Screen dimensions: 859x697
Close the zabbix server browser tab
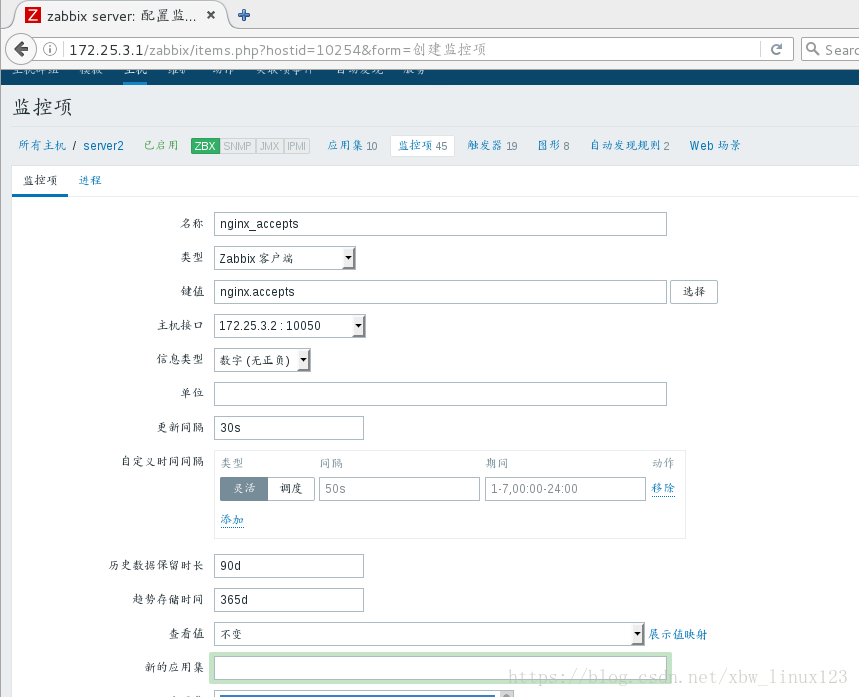(210, 15)
